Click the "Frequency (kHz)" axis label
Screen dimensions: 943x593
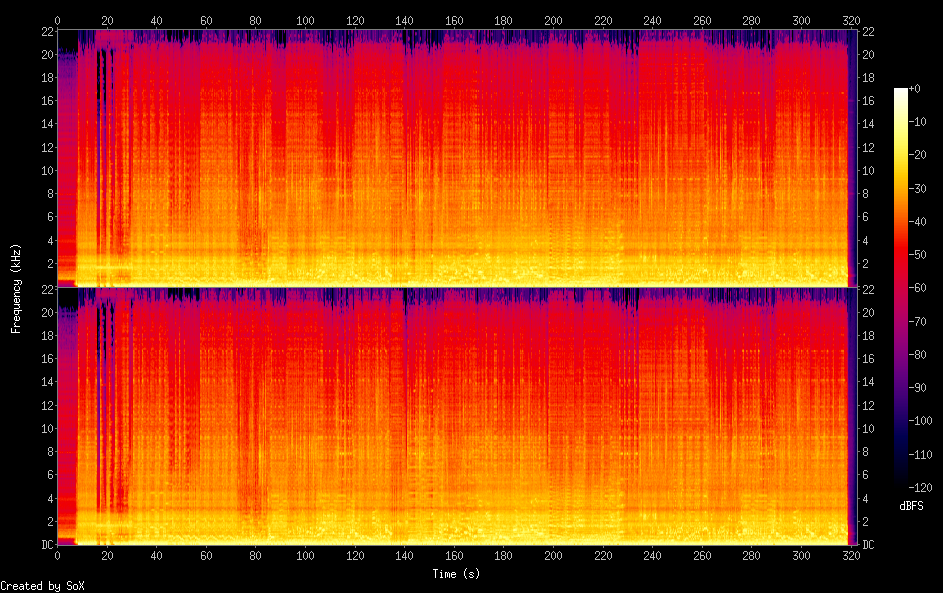(x=15, y=288)
